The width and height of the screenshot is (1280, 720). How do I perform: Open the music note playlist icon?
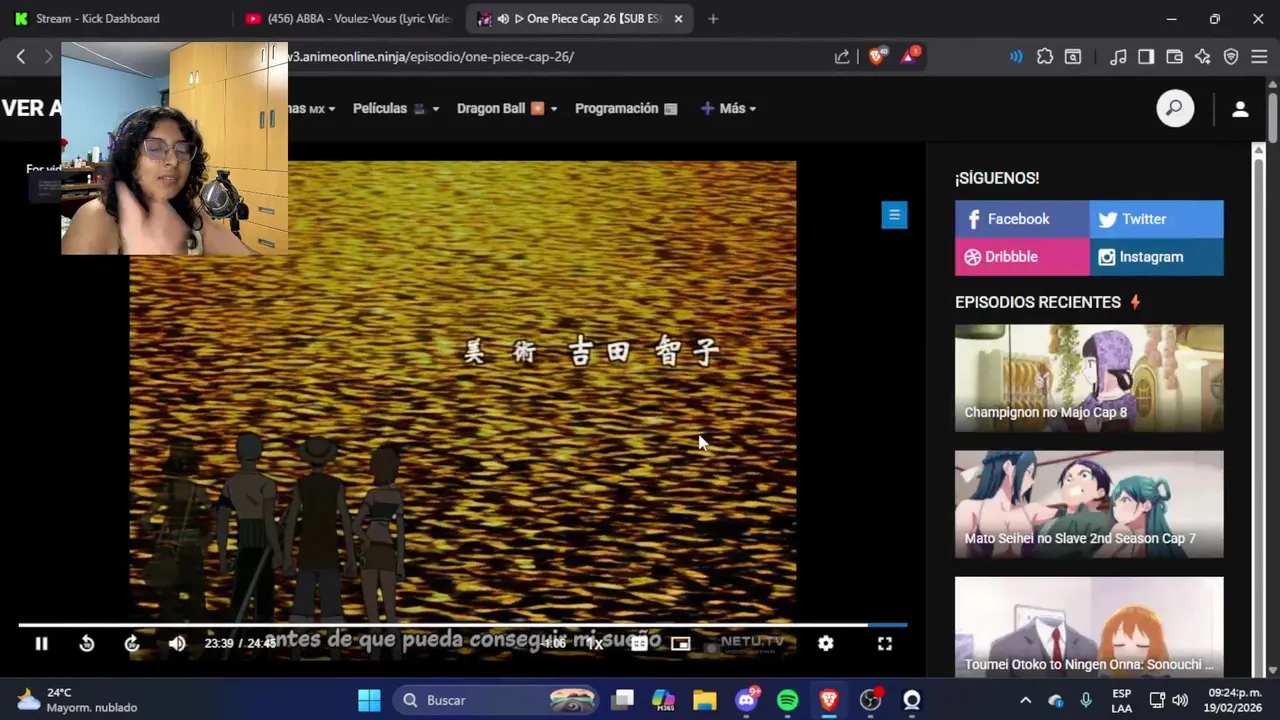[x=1119, y=57]
